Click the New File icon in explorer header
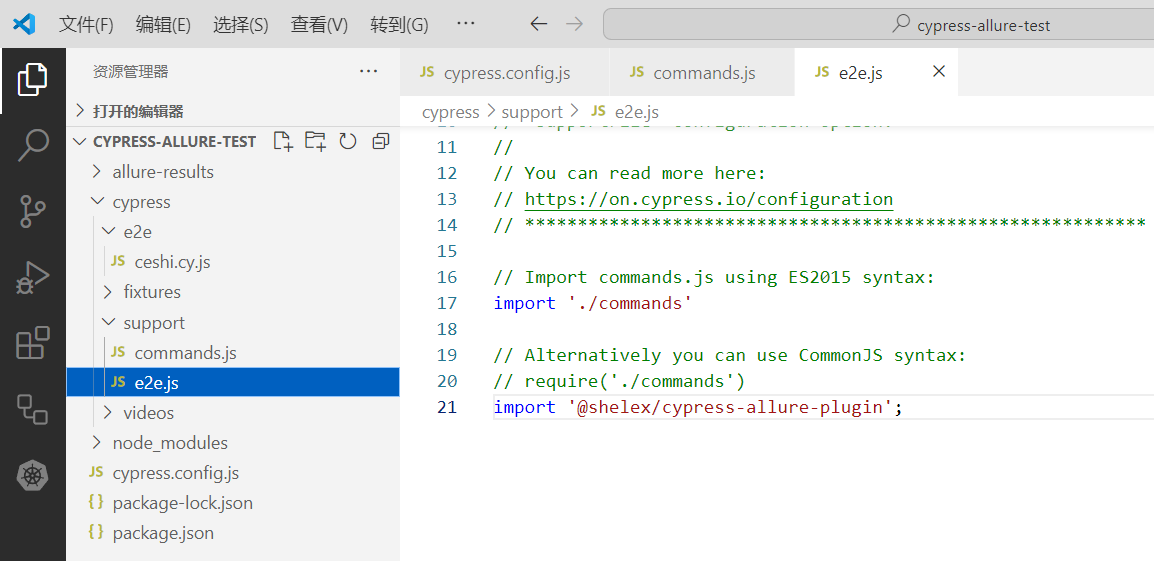Screen dimensions: 1154x561 [283, 141]
